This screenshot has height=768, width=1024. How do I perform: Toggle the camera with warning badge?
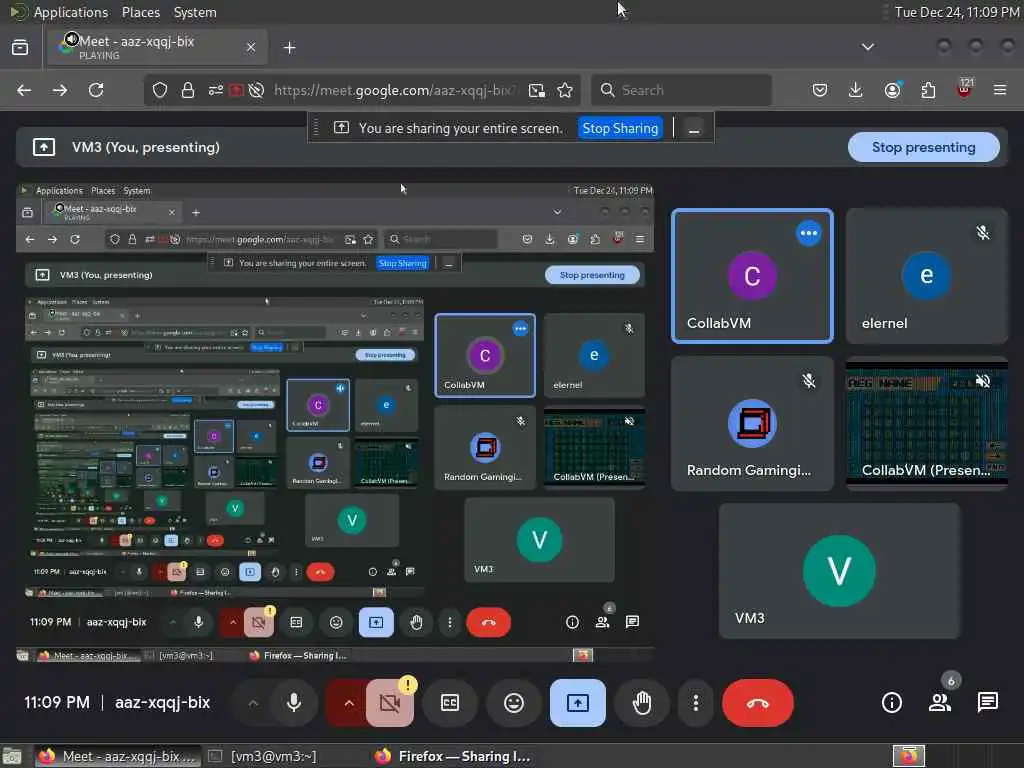(x=390, y=703)
